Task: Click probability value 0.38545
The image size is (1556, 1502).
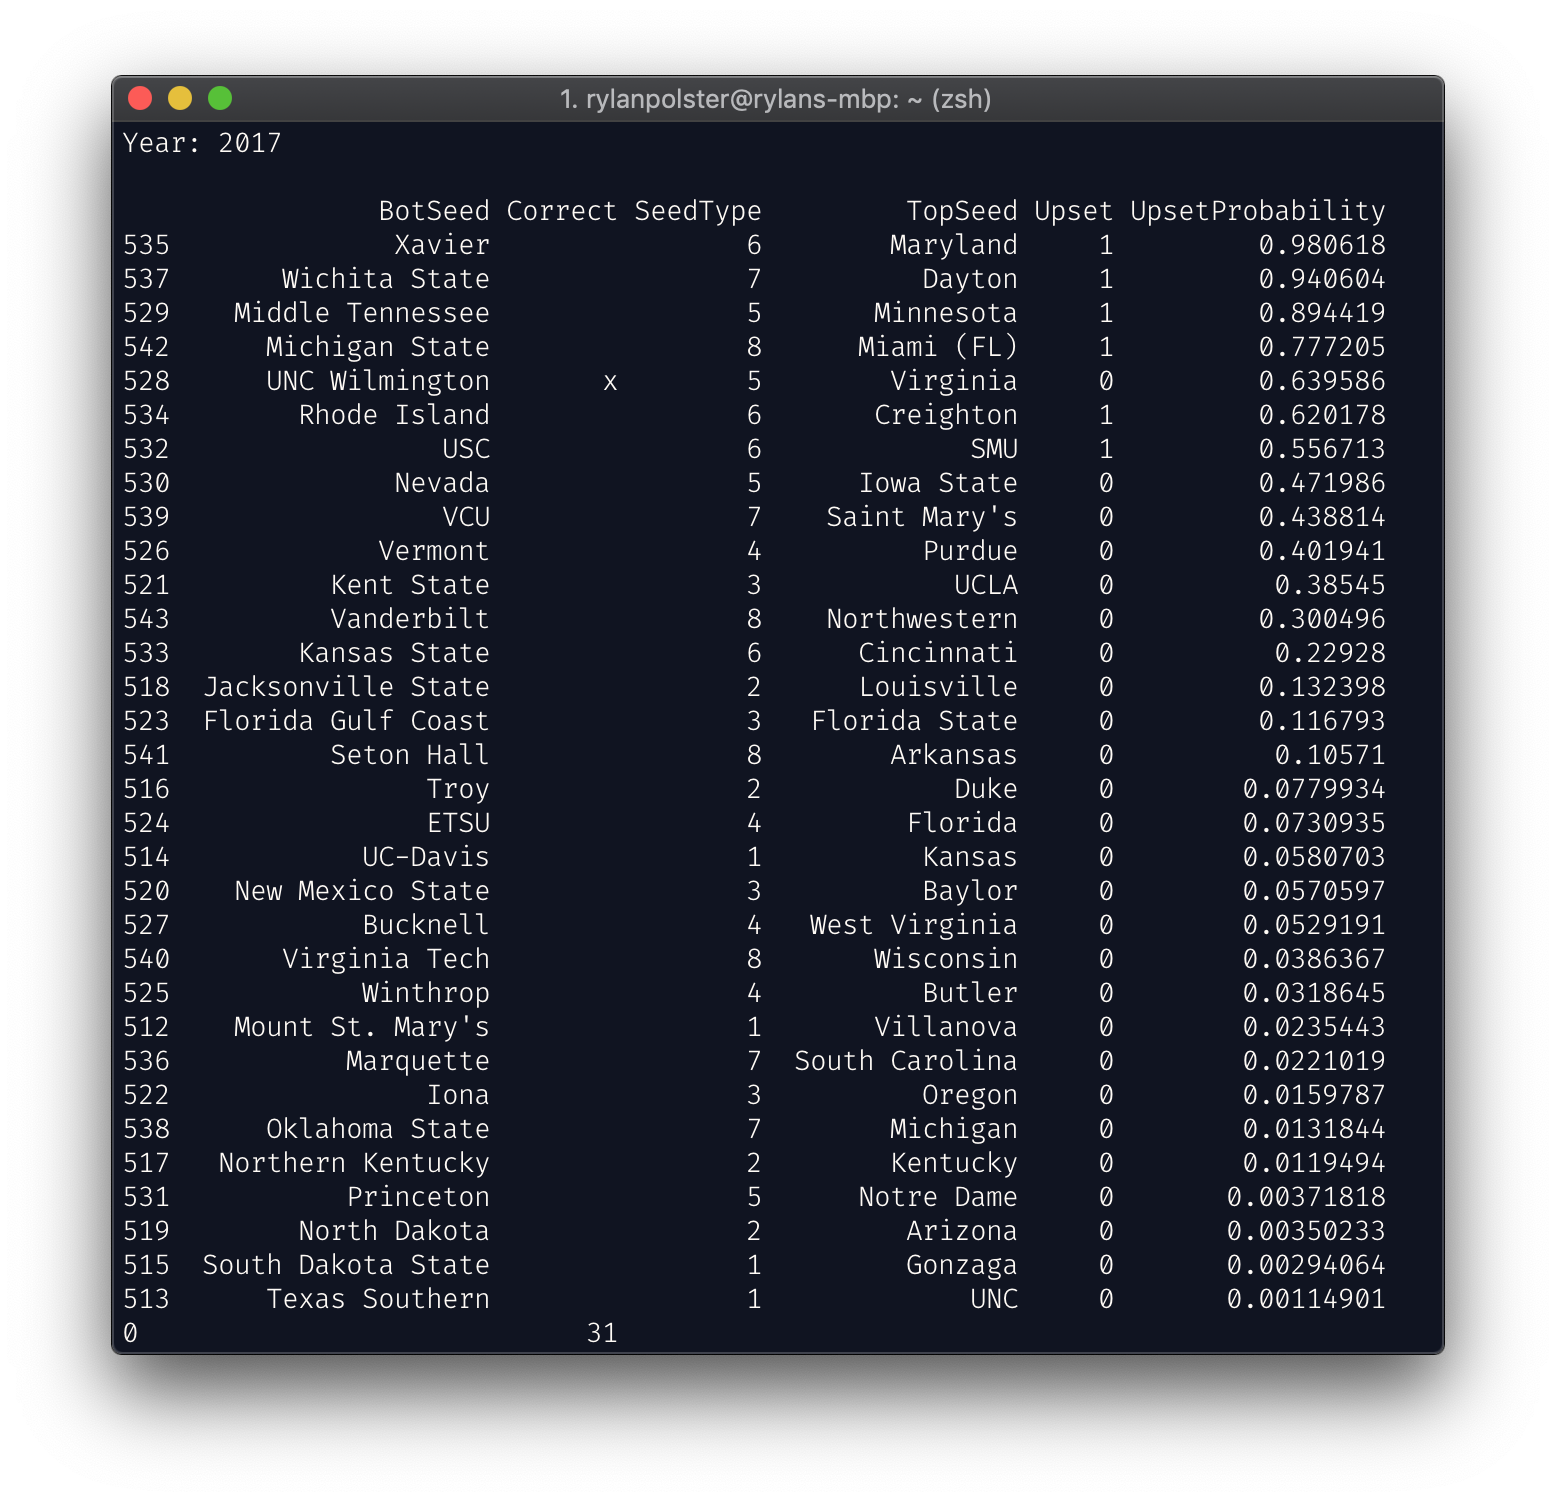Action: pos(1330,585)
